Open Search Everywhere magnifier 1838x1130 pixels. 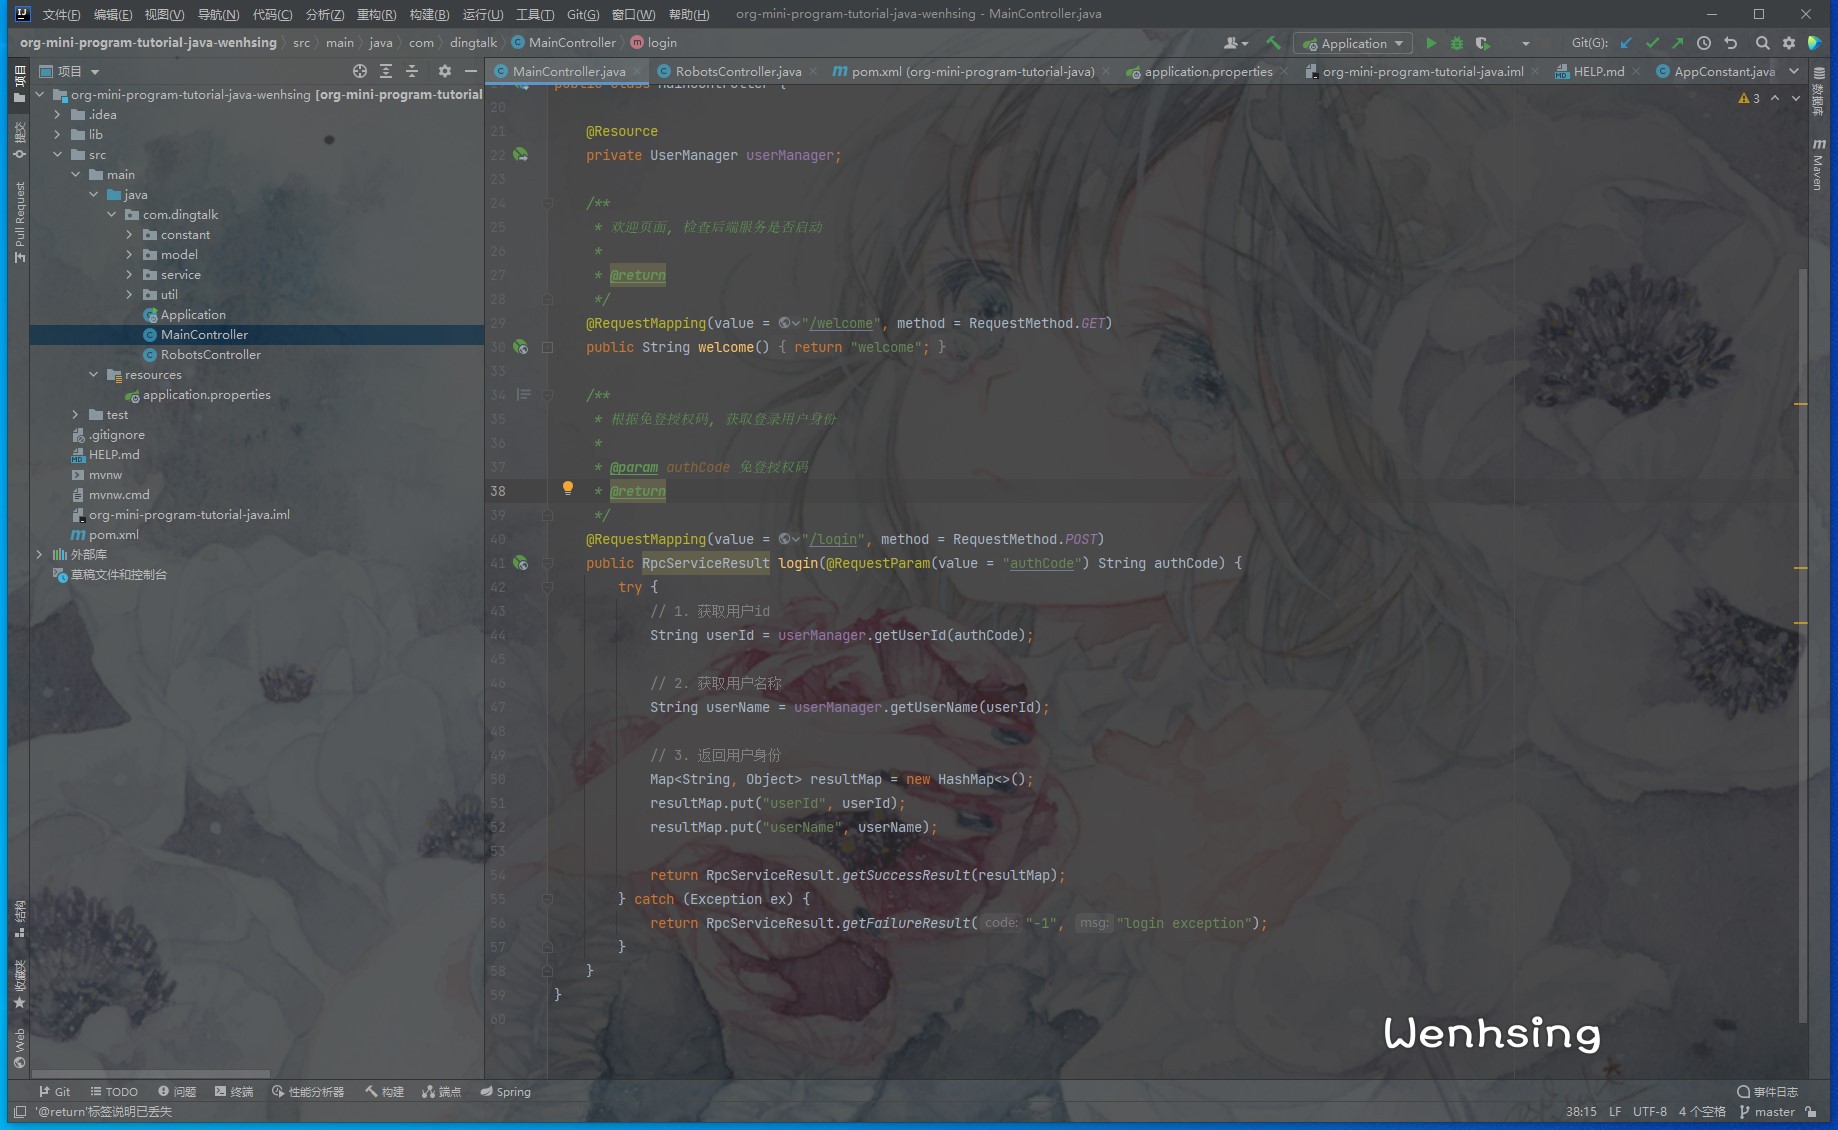coord(1762,43)
